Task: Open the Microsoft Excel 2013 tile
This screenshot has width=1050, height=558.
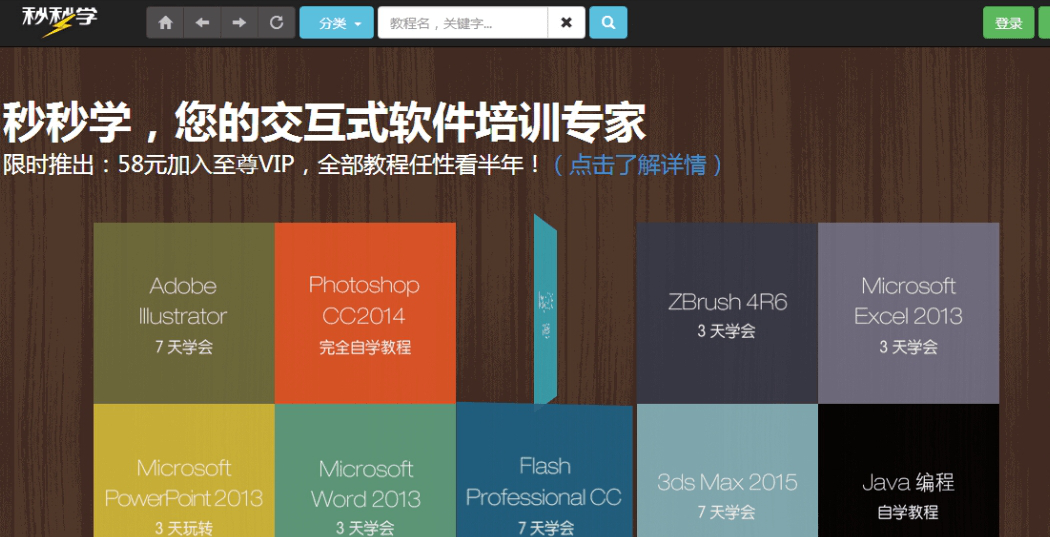Action: click(909, 313)
